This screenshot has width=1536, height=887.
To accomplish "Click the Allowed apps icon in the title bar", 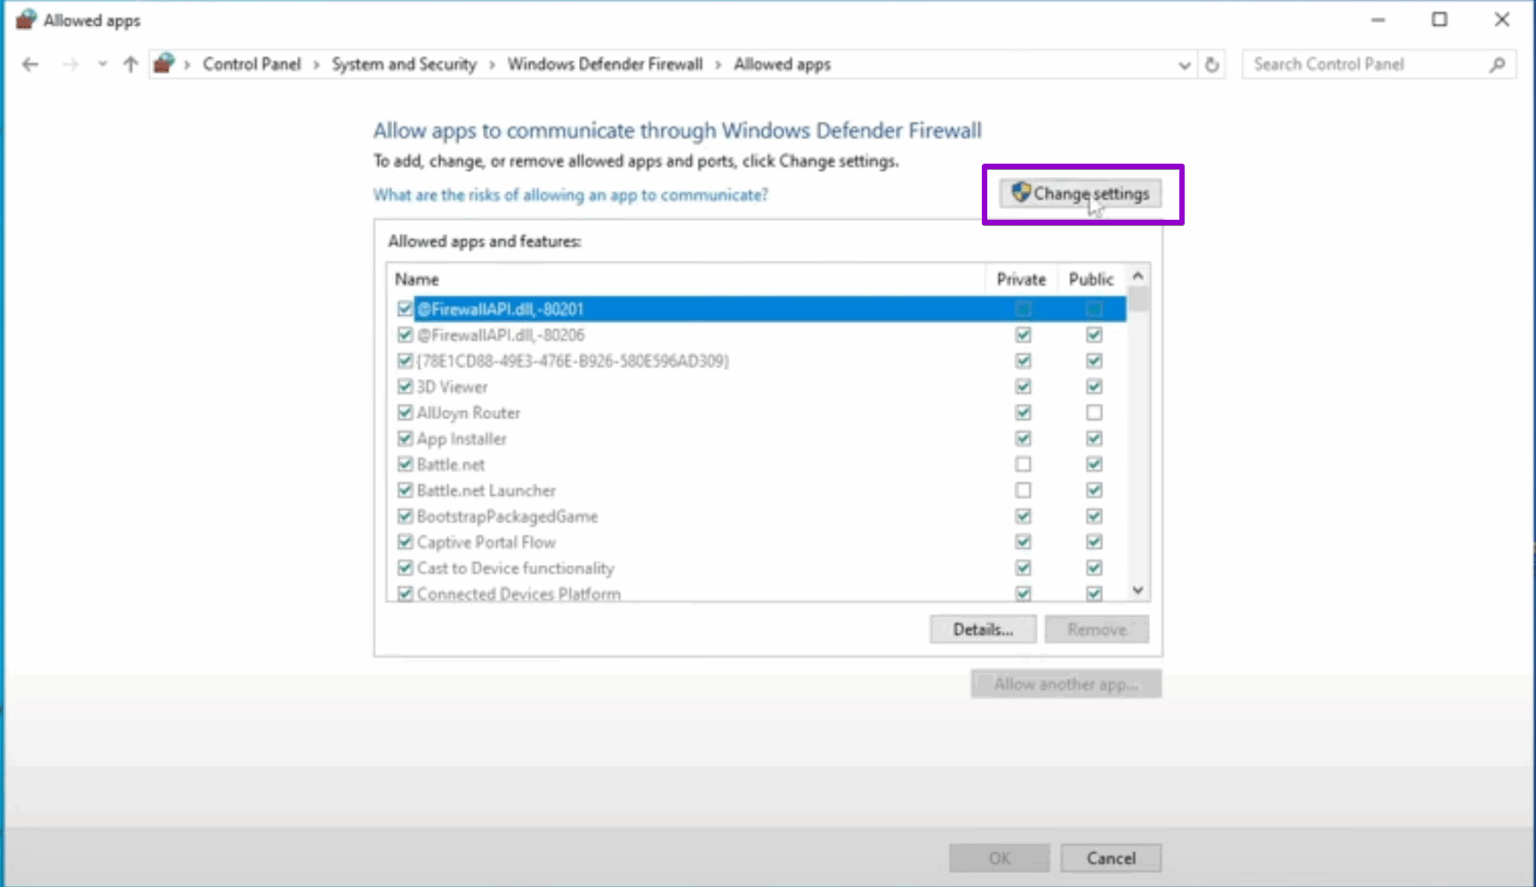I will (22, 18).
